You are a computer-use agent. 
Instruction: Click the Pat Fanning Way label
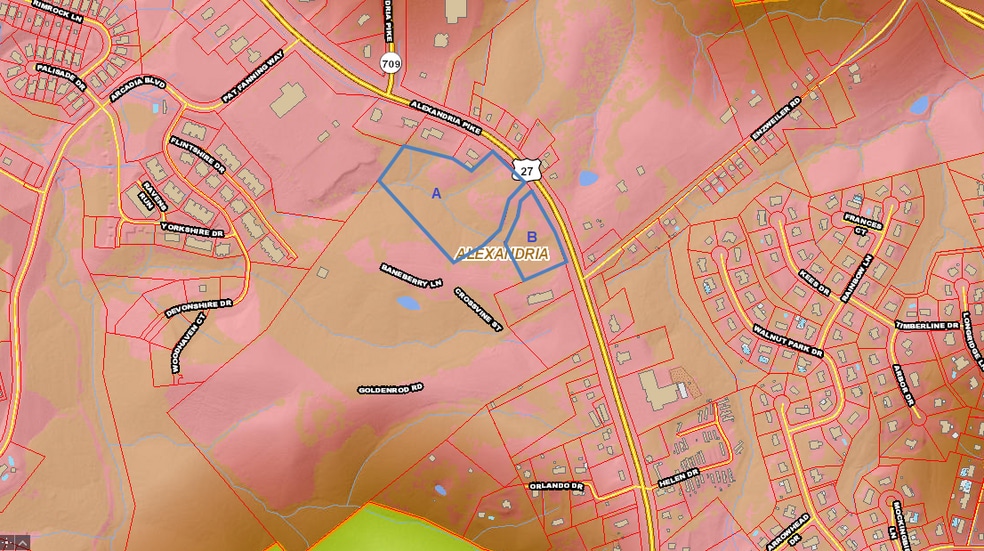click(x=252, y=78)
